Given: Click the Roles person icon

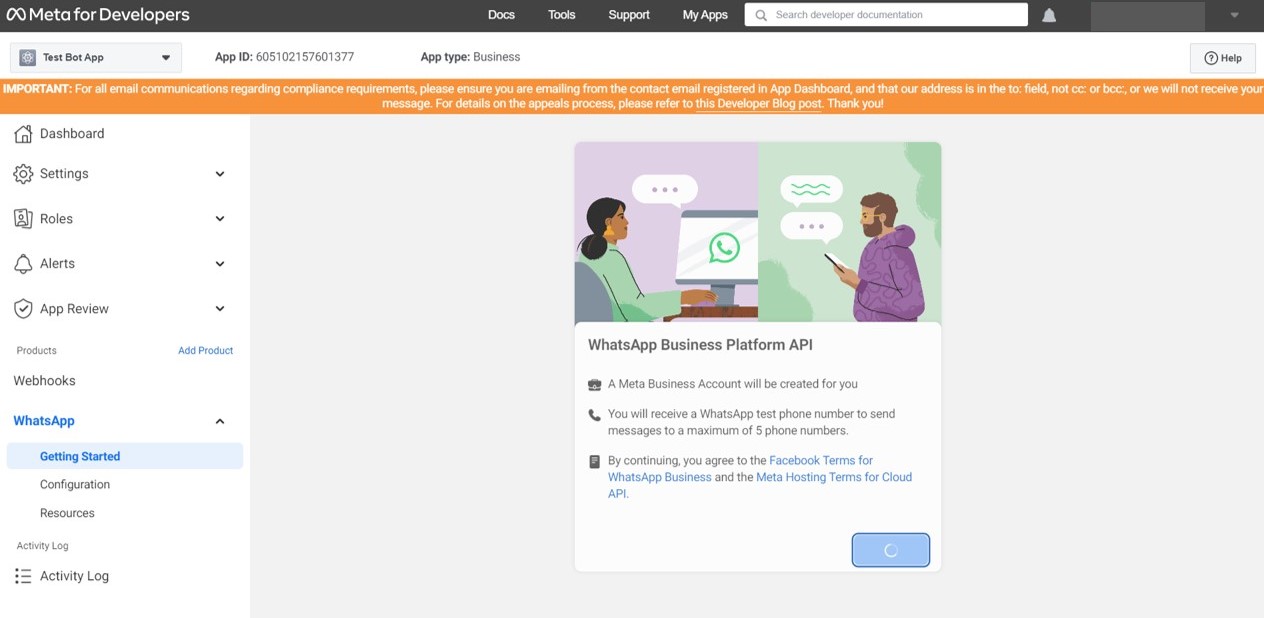Looking at the screenshot, I should [x=23, y=219].
